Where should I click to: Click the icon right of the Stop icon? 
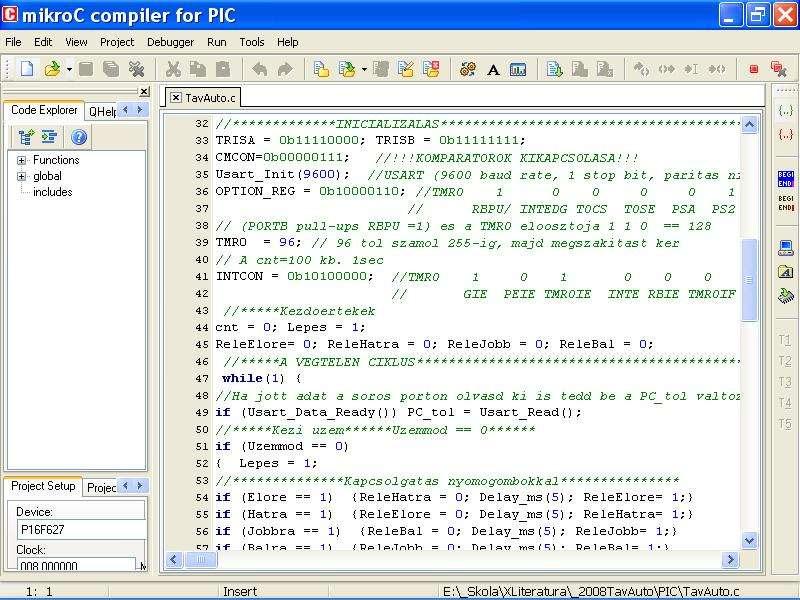click(779, 69)
